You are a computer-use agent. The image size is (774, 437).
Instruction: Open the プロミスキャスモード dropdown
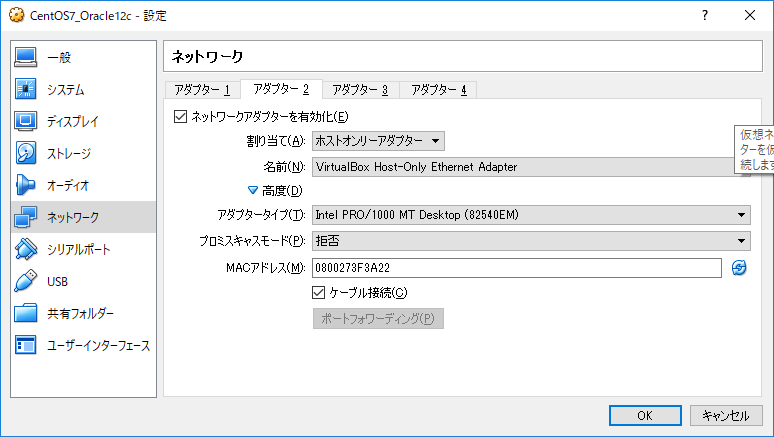pyautogui.click(x=530, y=241)
